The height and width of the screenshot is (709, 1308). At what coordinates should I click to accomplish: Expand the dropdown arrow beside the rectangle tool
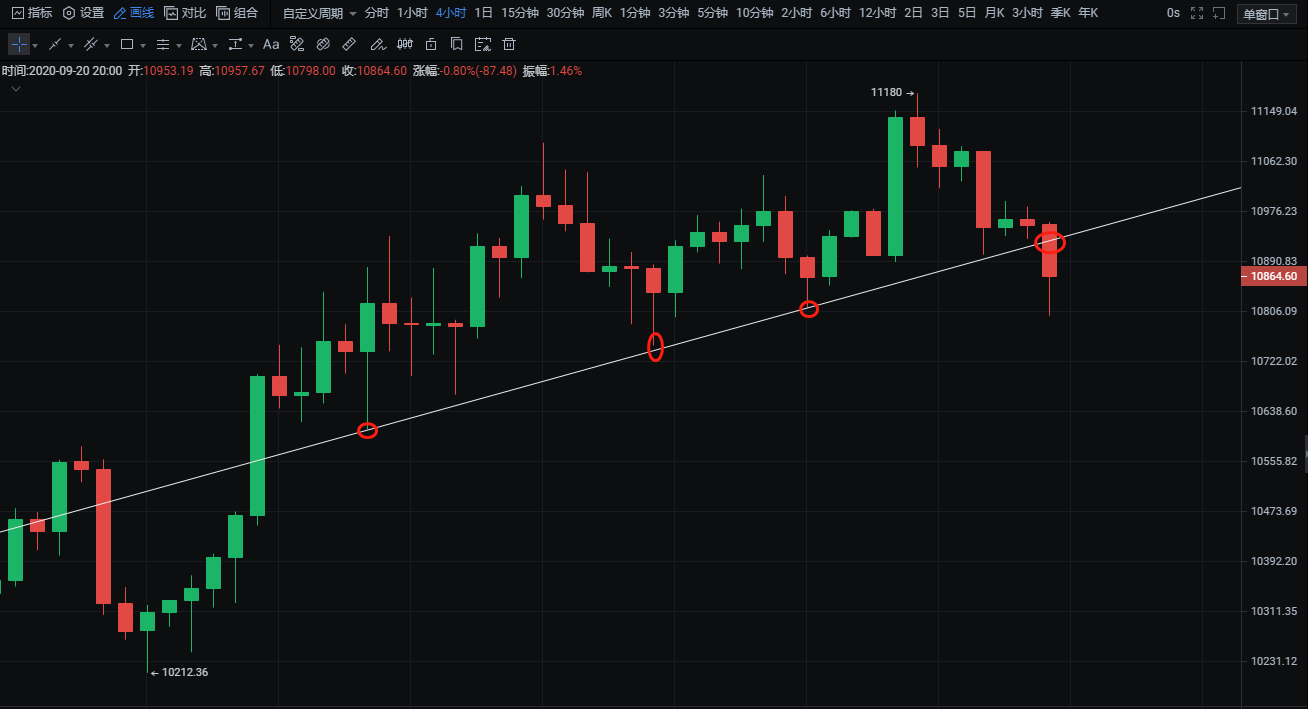tap(143, 46)
